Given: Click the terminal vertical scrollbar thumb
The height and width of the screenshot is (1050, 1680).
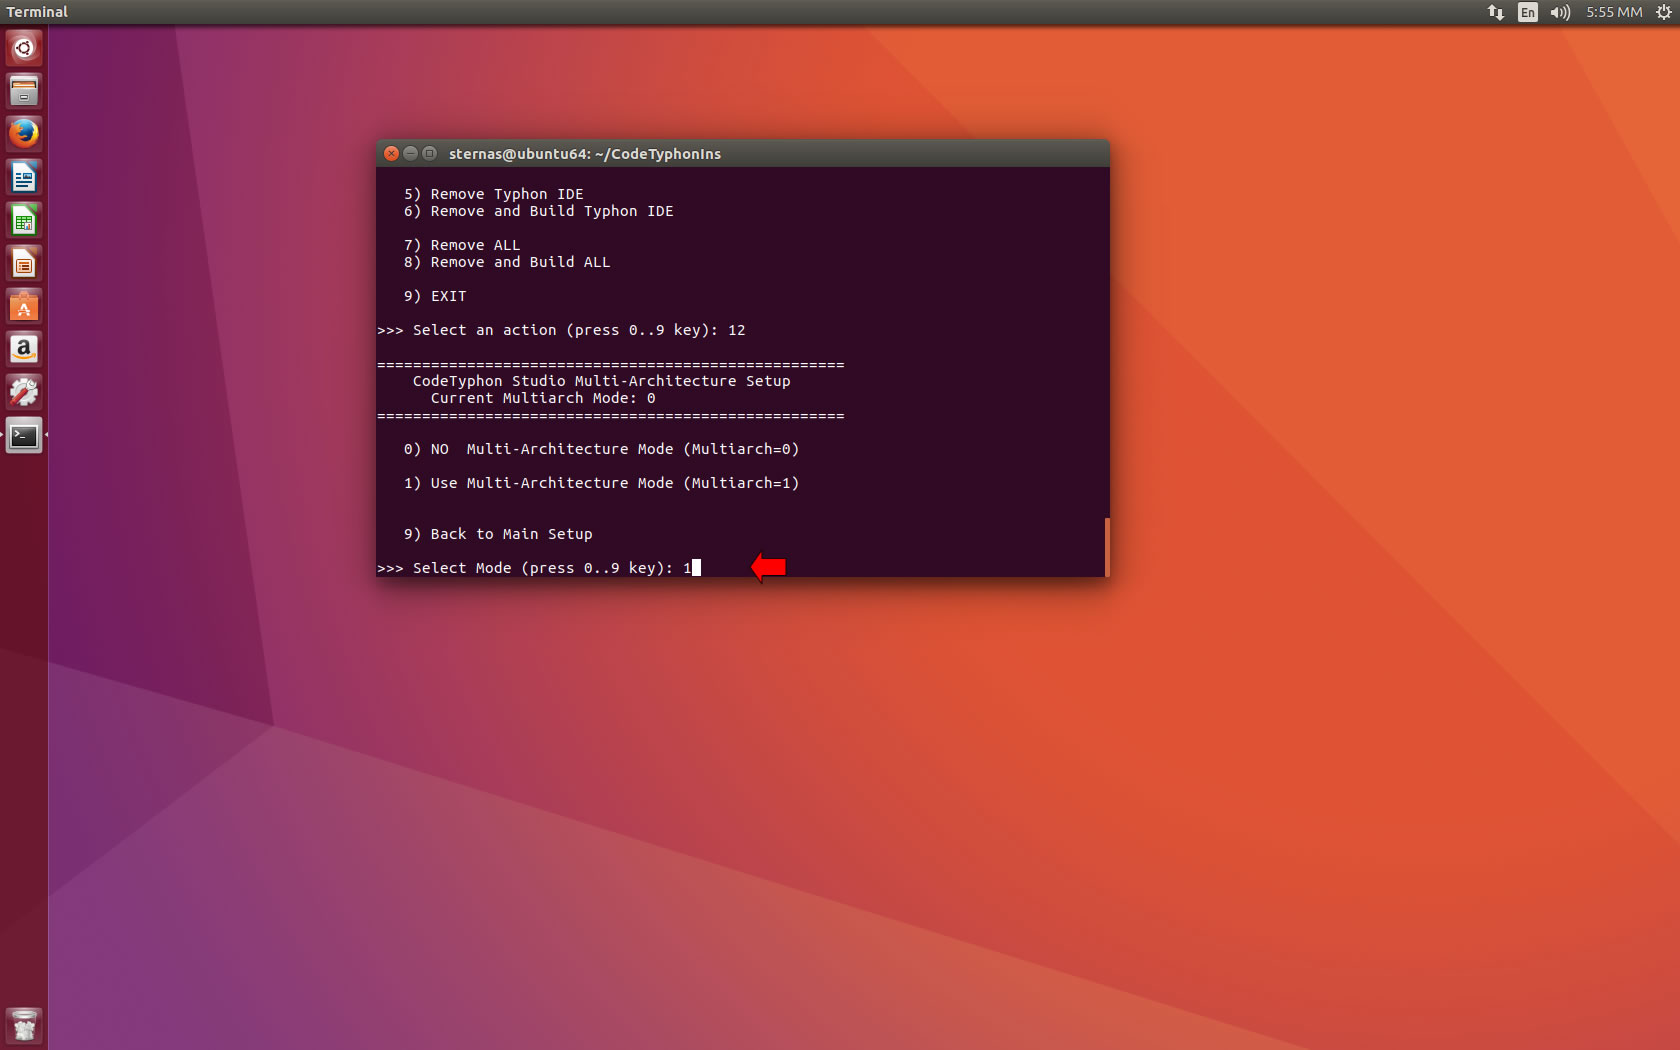Looking at the screenshot, I should (x=1106, y=547).
